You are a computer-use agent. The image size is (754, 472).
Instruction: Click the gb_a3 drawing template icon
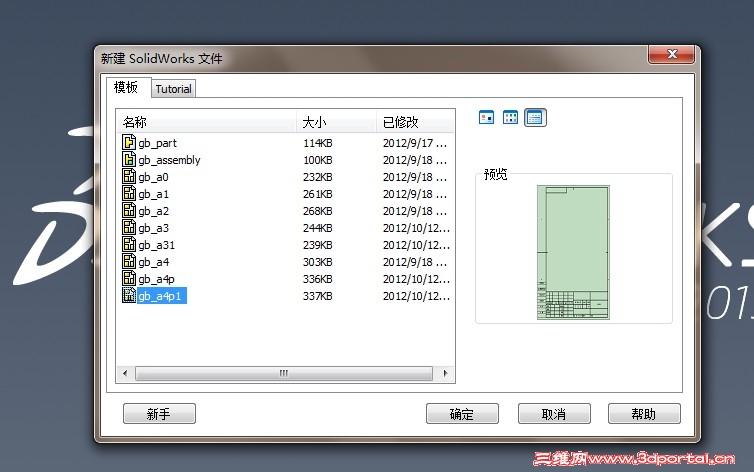[129, 227]
